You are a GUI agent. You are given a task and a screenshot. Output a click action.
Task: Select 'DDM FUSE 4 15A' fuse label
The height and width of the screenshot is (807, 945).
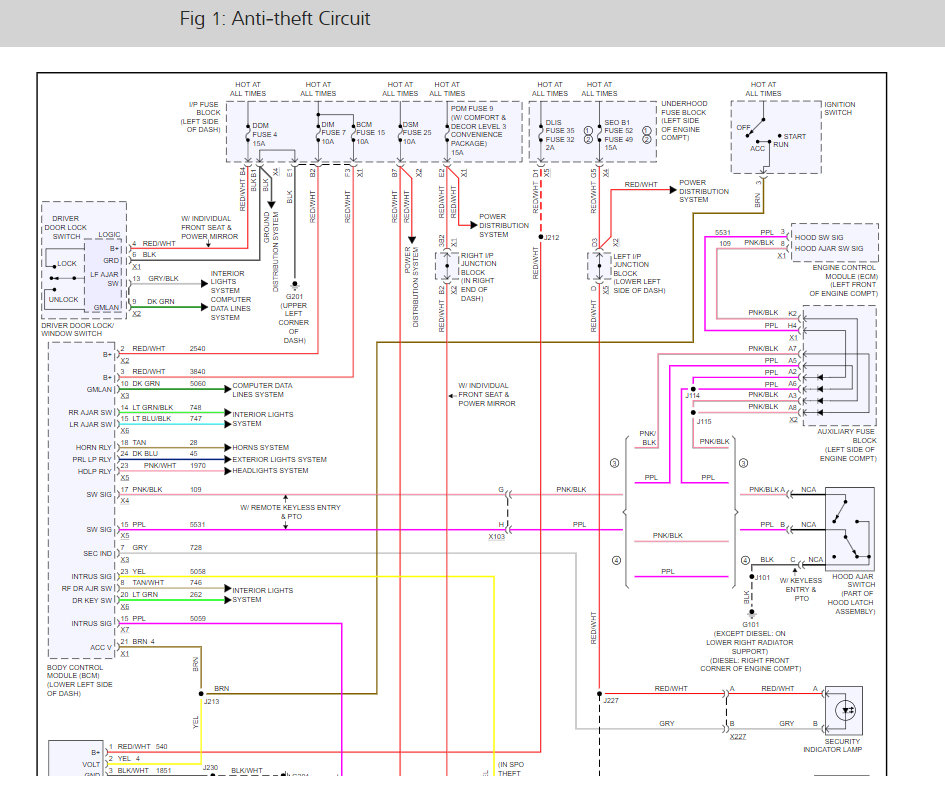[265, 134]
